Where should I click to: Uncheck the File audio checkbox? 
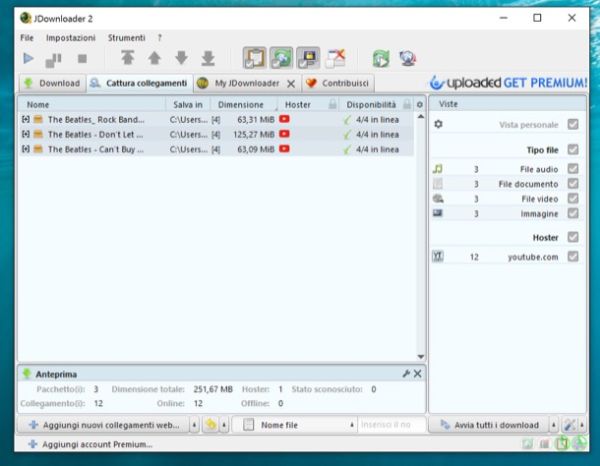tap(573, 168)
